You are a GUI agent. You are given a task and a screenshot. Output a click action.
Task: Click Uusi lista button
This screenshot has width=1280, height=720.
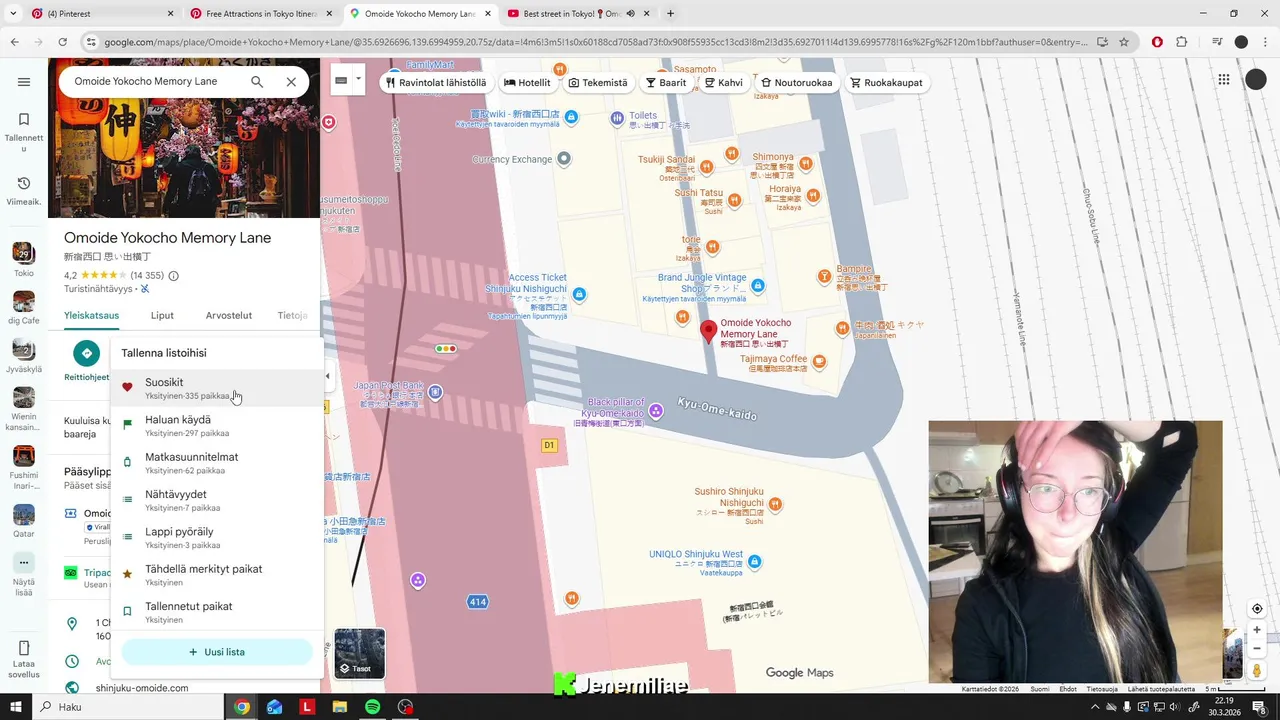pos(217,652)
